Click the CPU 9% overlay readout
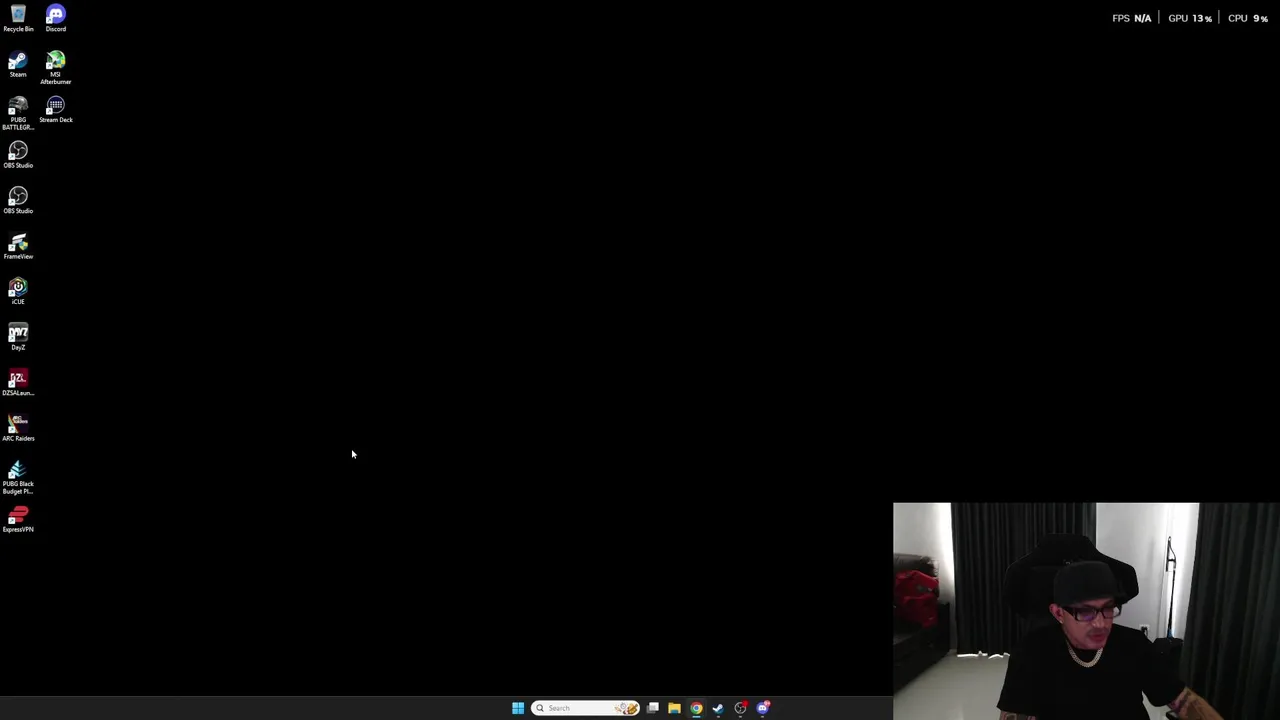Viewport: 1280px width, 720px height. click(1248, 18)
